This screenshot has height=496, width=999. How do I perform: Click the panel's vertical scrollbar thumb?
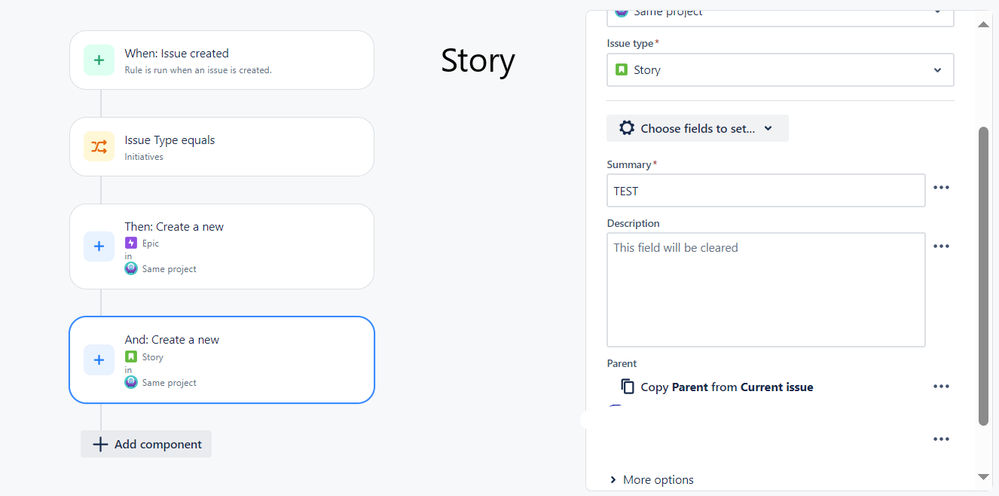coord(983,276)
